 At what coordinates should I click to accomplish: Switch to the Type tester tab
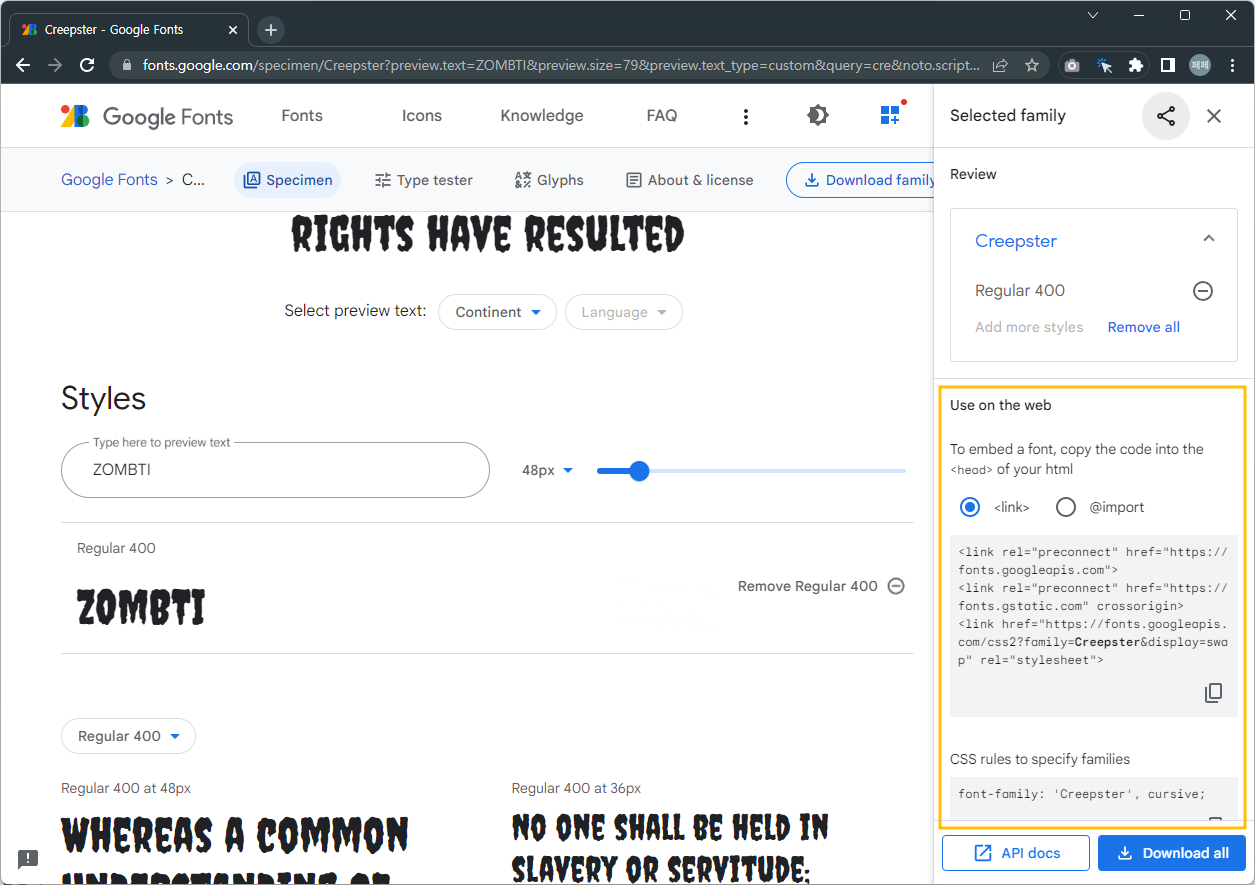[x=423, y=180]
